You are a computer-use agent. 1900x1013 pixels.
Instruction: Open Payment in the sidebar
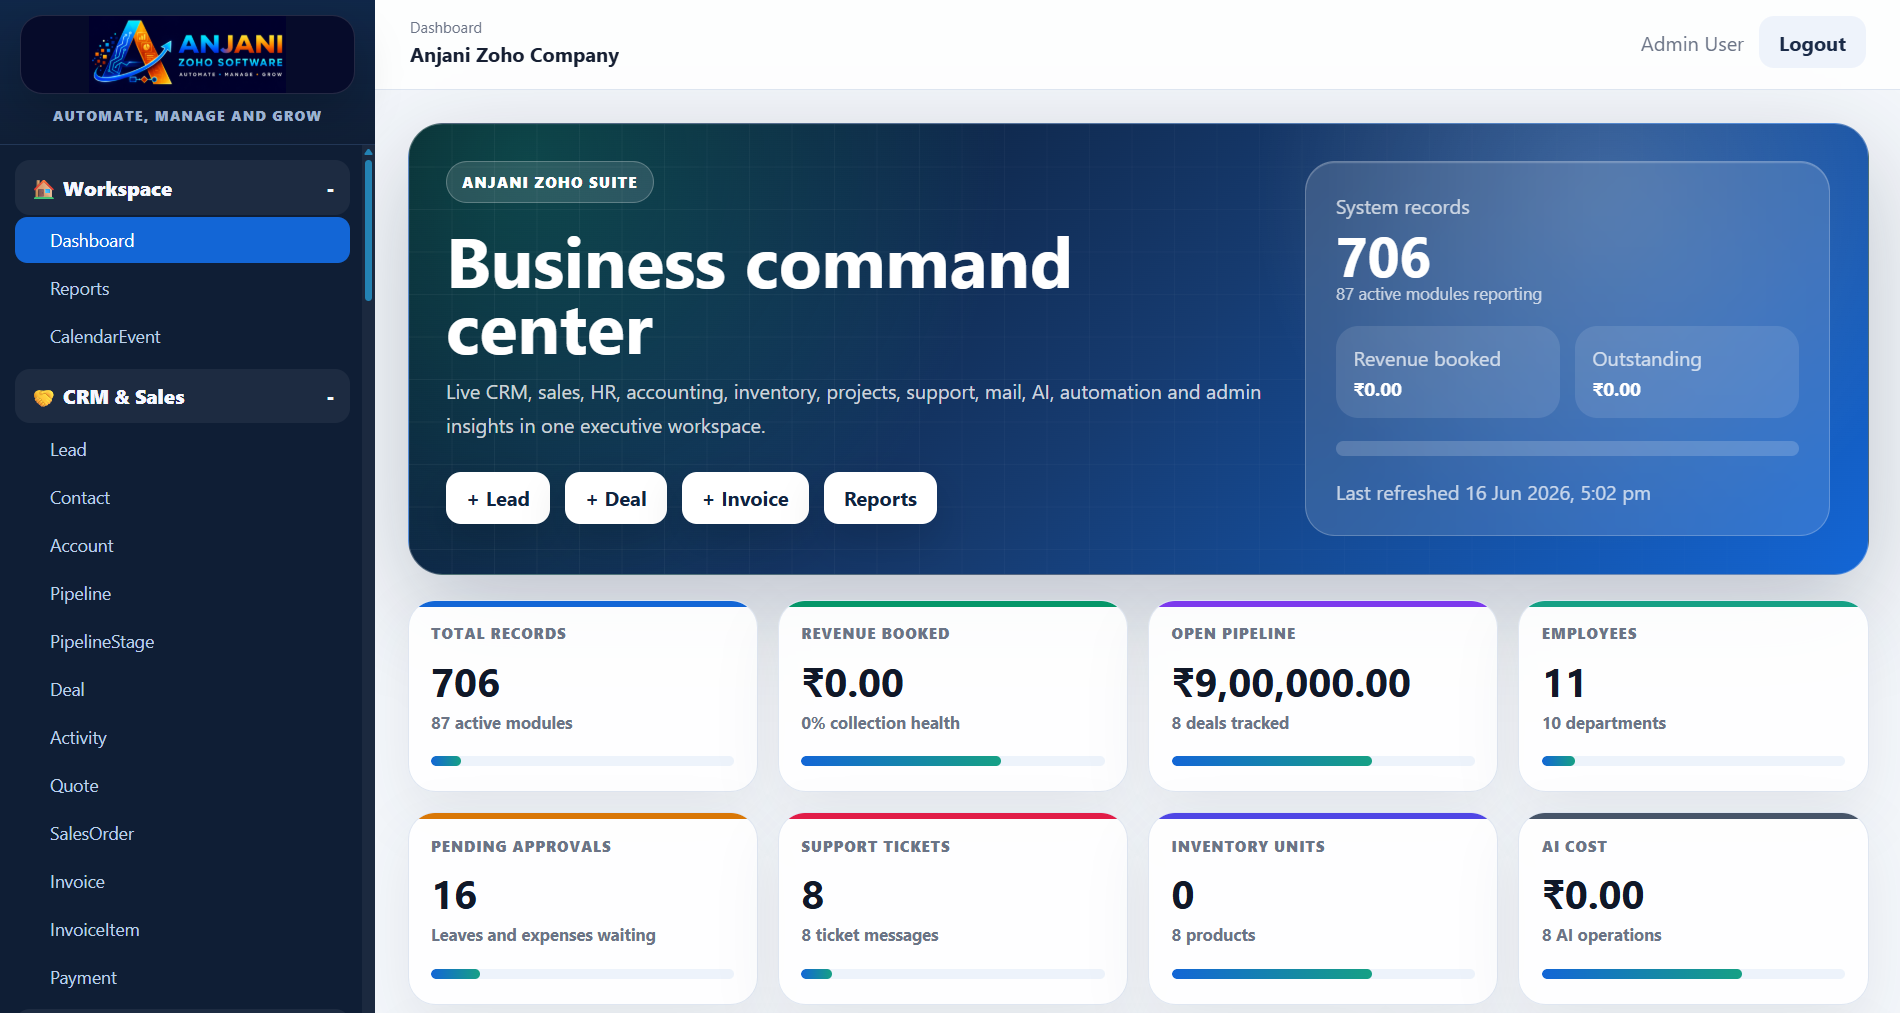tap(182, 978)
